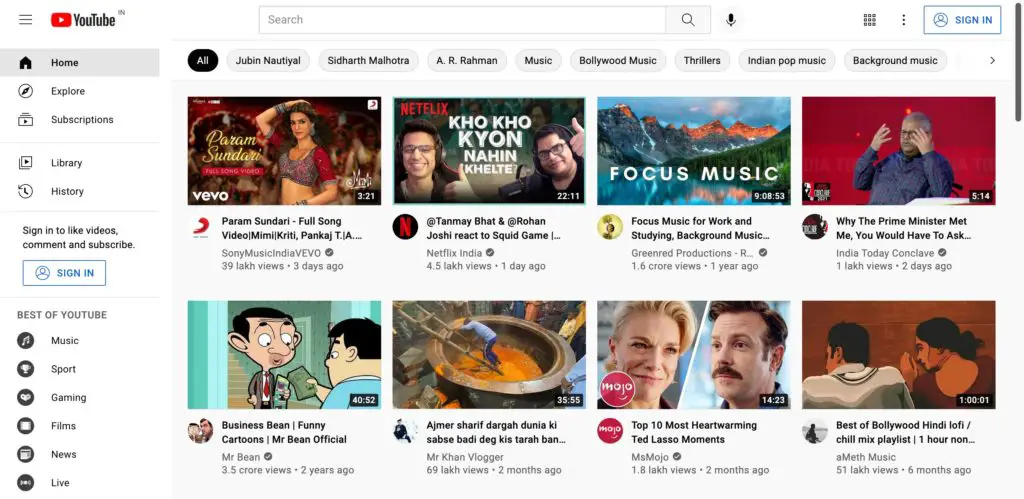Open the Ajmer sharif dargah video title
The image size is (1024, 499).
coord(496,432)
